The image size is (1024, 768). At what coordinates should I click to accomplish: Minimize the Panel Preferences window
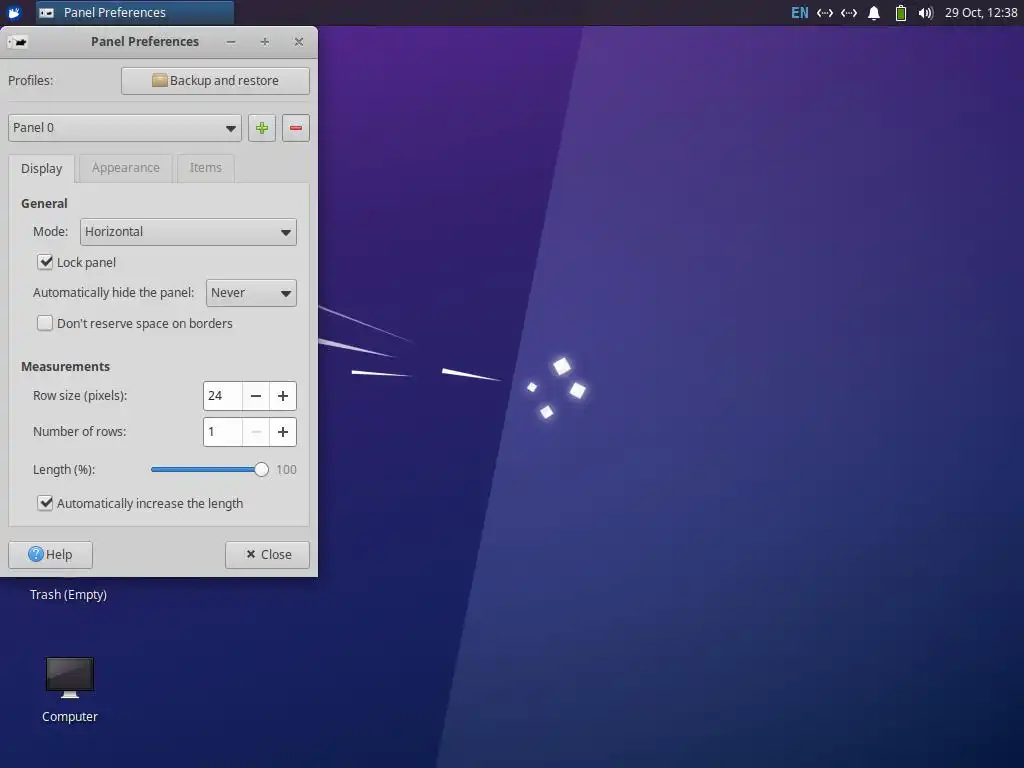click(x=231, y=42)
